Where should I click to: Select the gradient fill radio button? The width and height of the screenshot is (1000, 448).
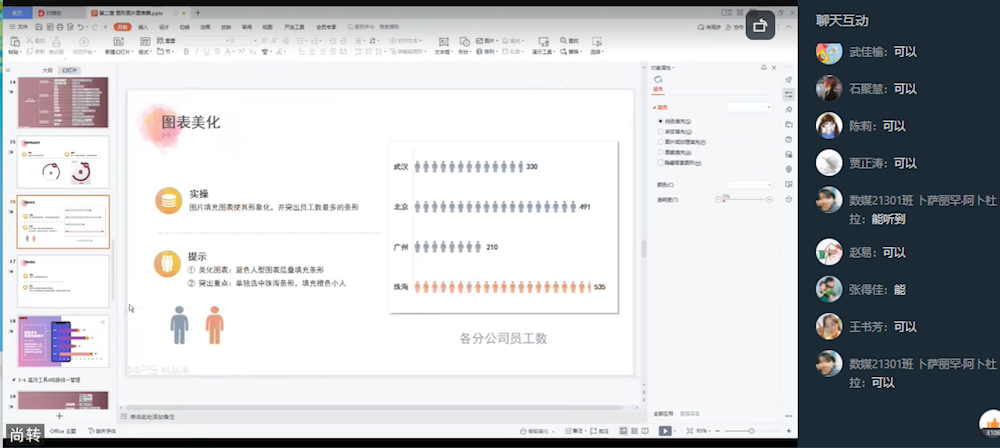(x=660, y=131)
